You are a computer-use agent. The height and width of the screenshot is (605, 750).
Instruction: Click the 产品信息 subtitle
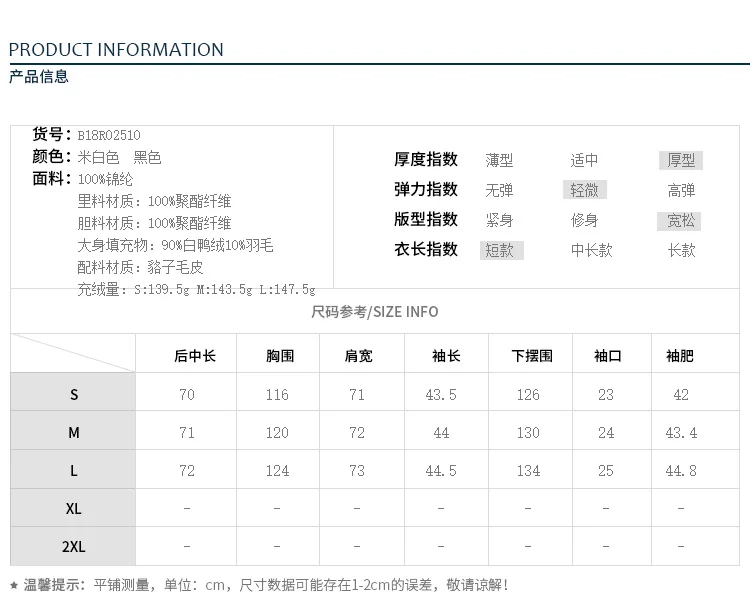(x=39, y=77)
